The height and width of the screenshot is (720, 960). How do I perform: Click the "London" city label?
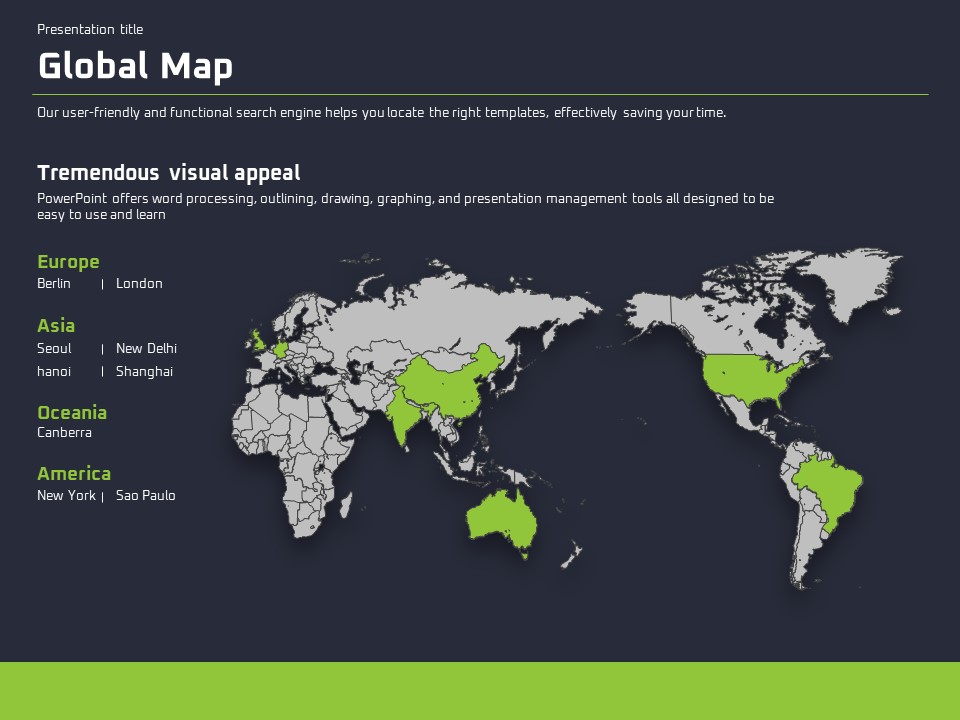click(x=139, y=284)
